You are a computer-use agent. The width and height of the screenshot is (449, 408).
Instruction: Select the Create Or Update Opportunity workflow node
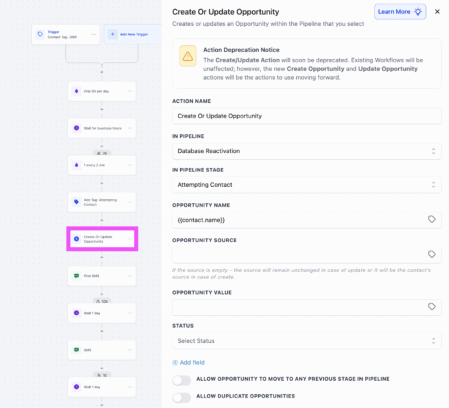[x=102, y=239]
